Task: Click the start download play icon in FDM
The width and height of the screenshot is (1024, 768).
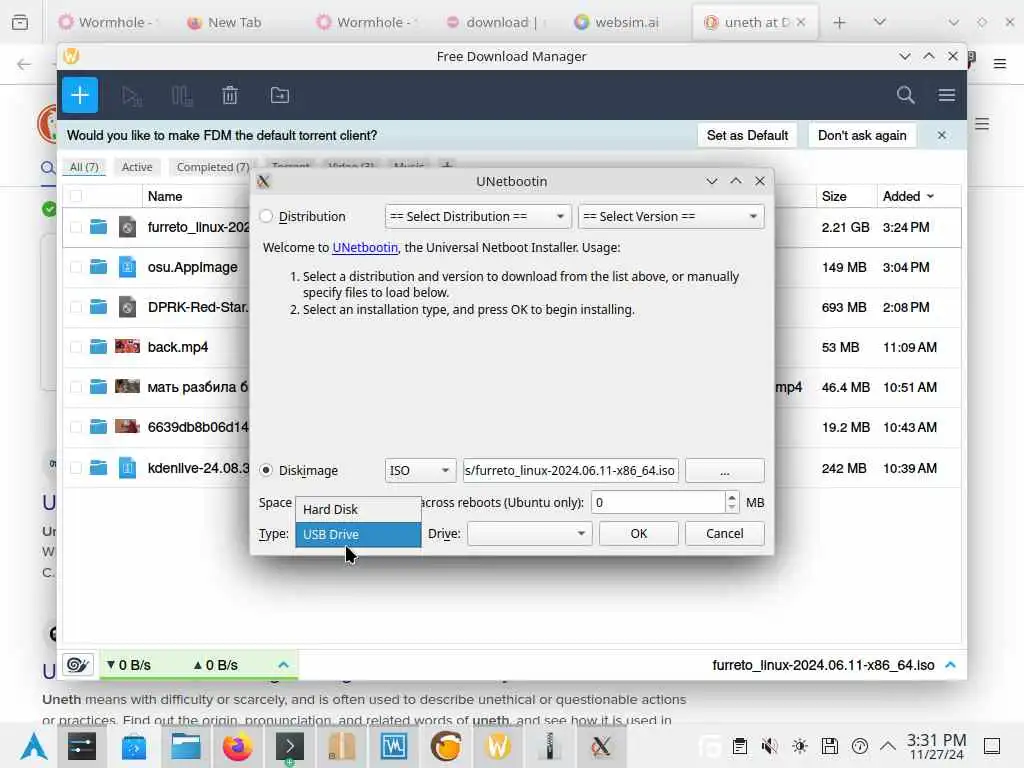Action: tap(131, 96)
